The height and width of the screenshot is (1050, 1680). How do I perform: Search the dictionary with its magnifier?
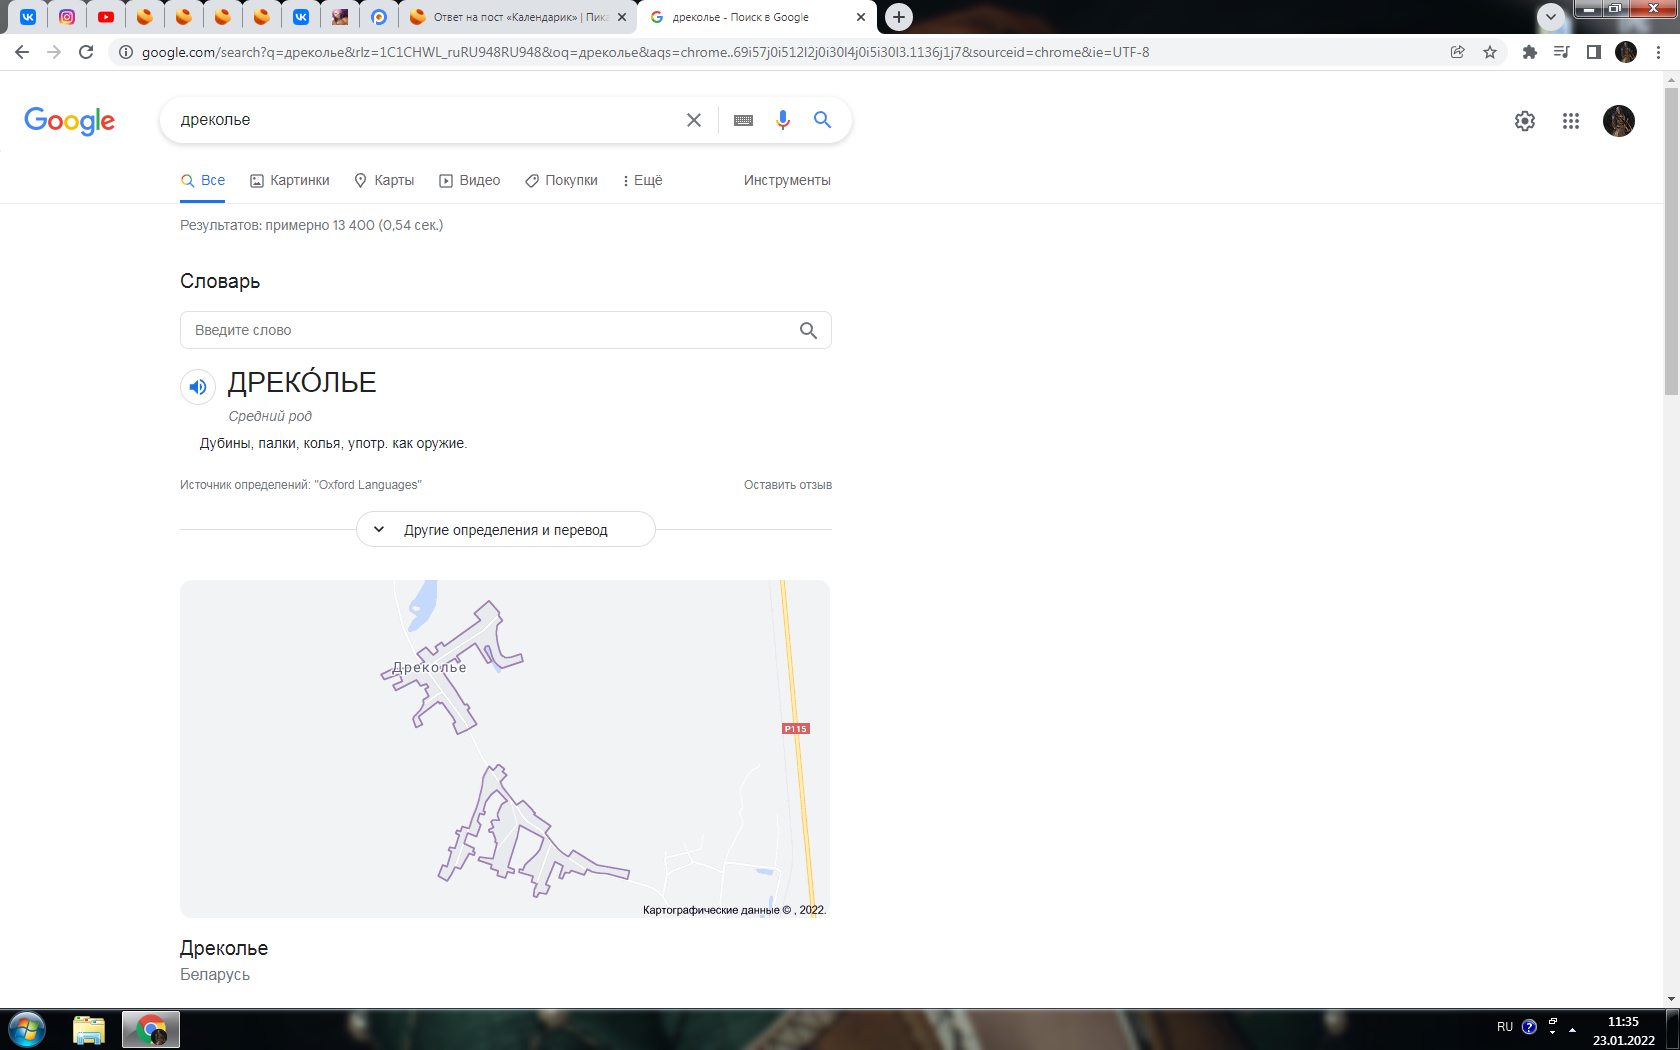click(x=808, y=330)
